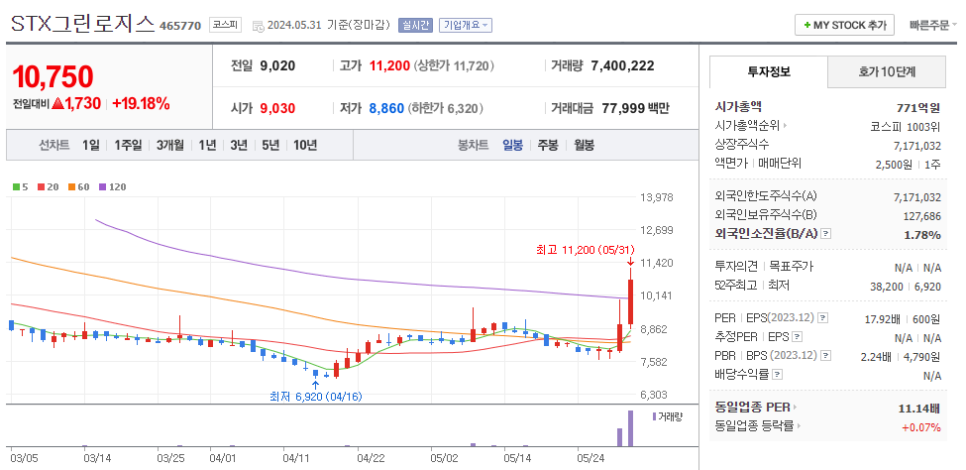The width and height of the screenshot is (966, 470).
Task: Click the 코스피 market badge
Action: (x=225, y=25)
